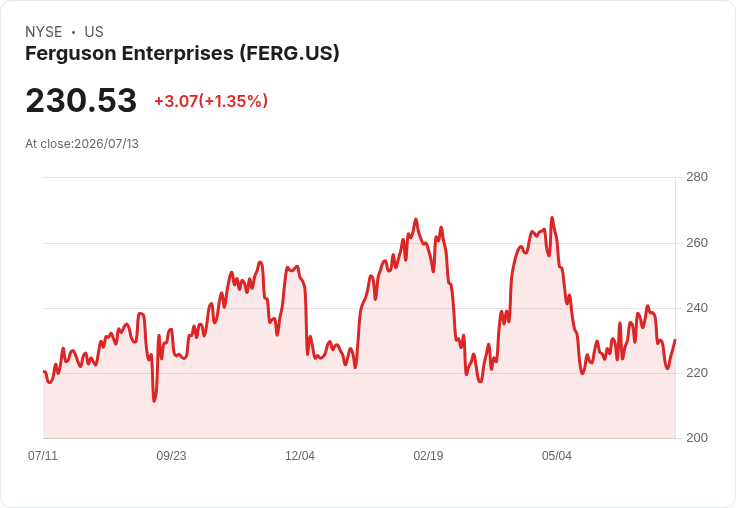
Task: Click the At close:2026/07/13 timestamp
Action: point(82,144)
